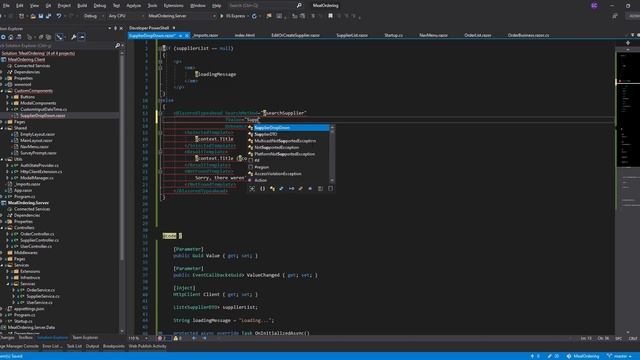
Task: Click the warning count icon below the editor
Action: pyautogui.click(x=176, y=338)
